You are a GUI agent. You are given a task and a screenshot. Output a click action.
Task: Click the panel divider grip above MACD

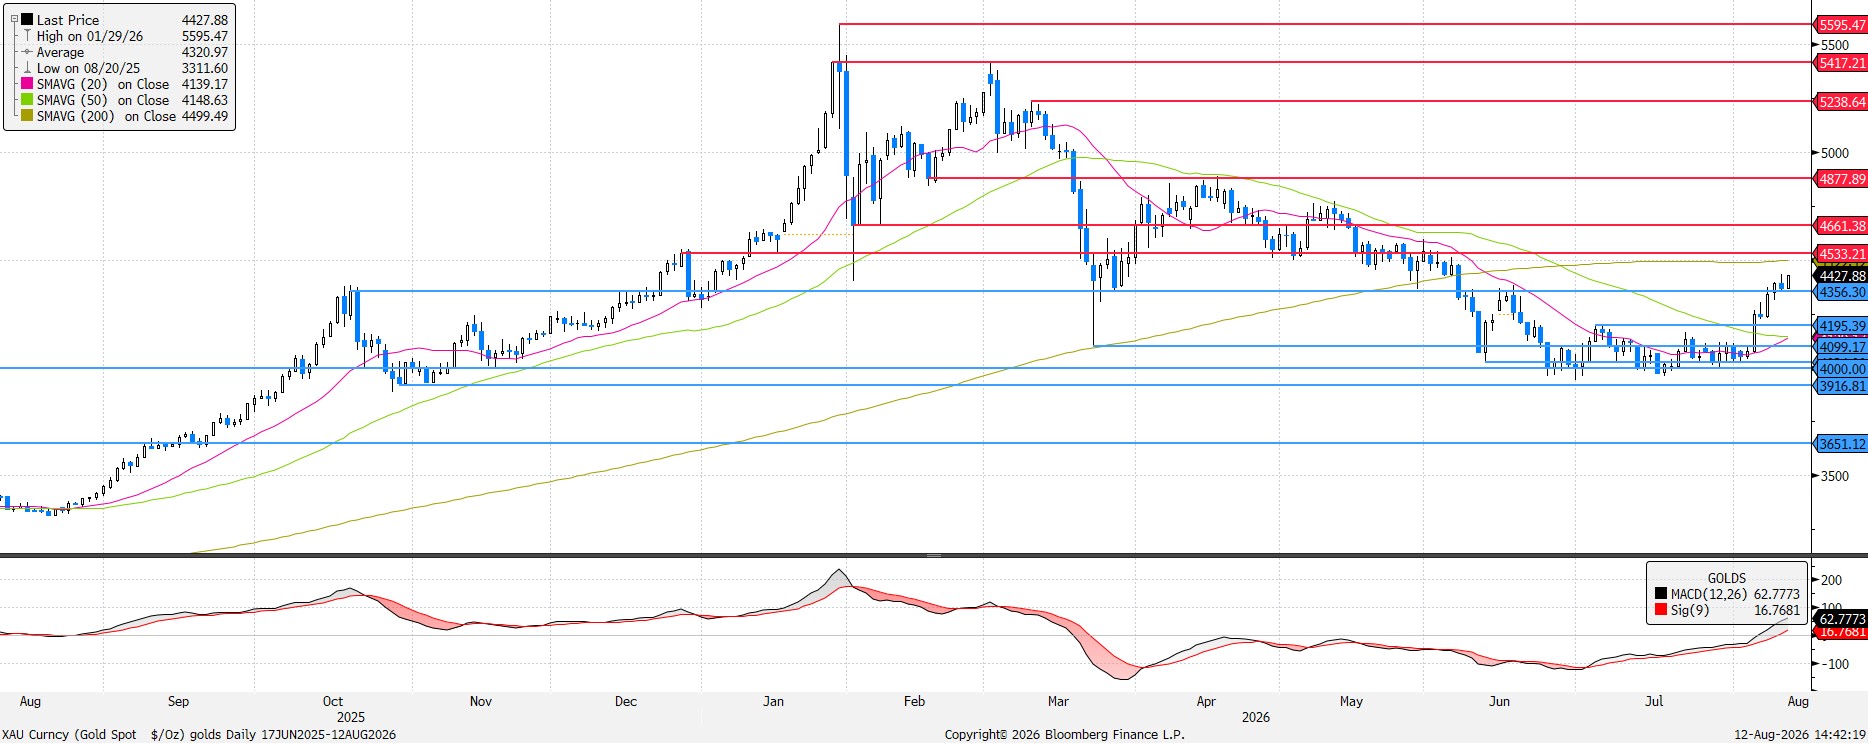[x=933, y=555]
